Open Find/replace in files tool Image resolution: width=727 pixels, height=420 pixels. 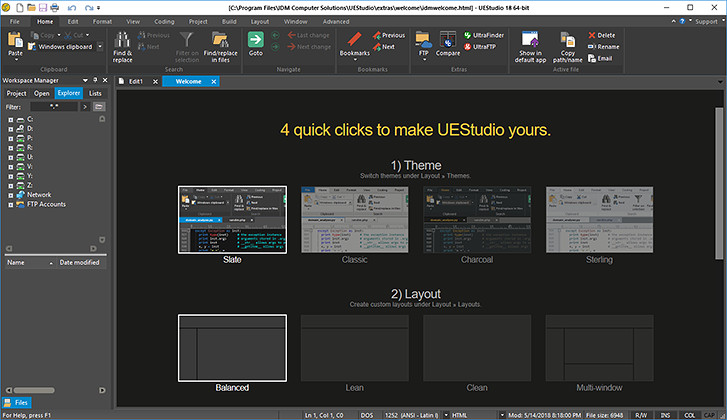pyautogui.click(x=220, y=46)
